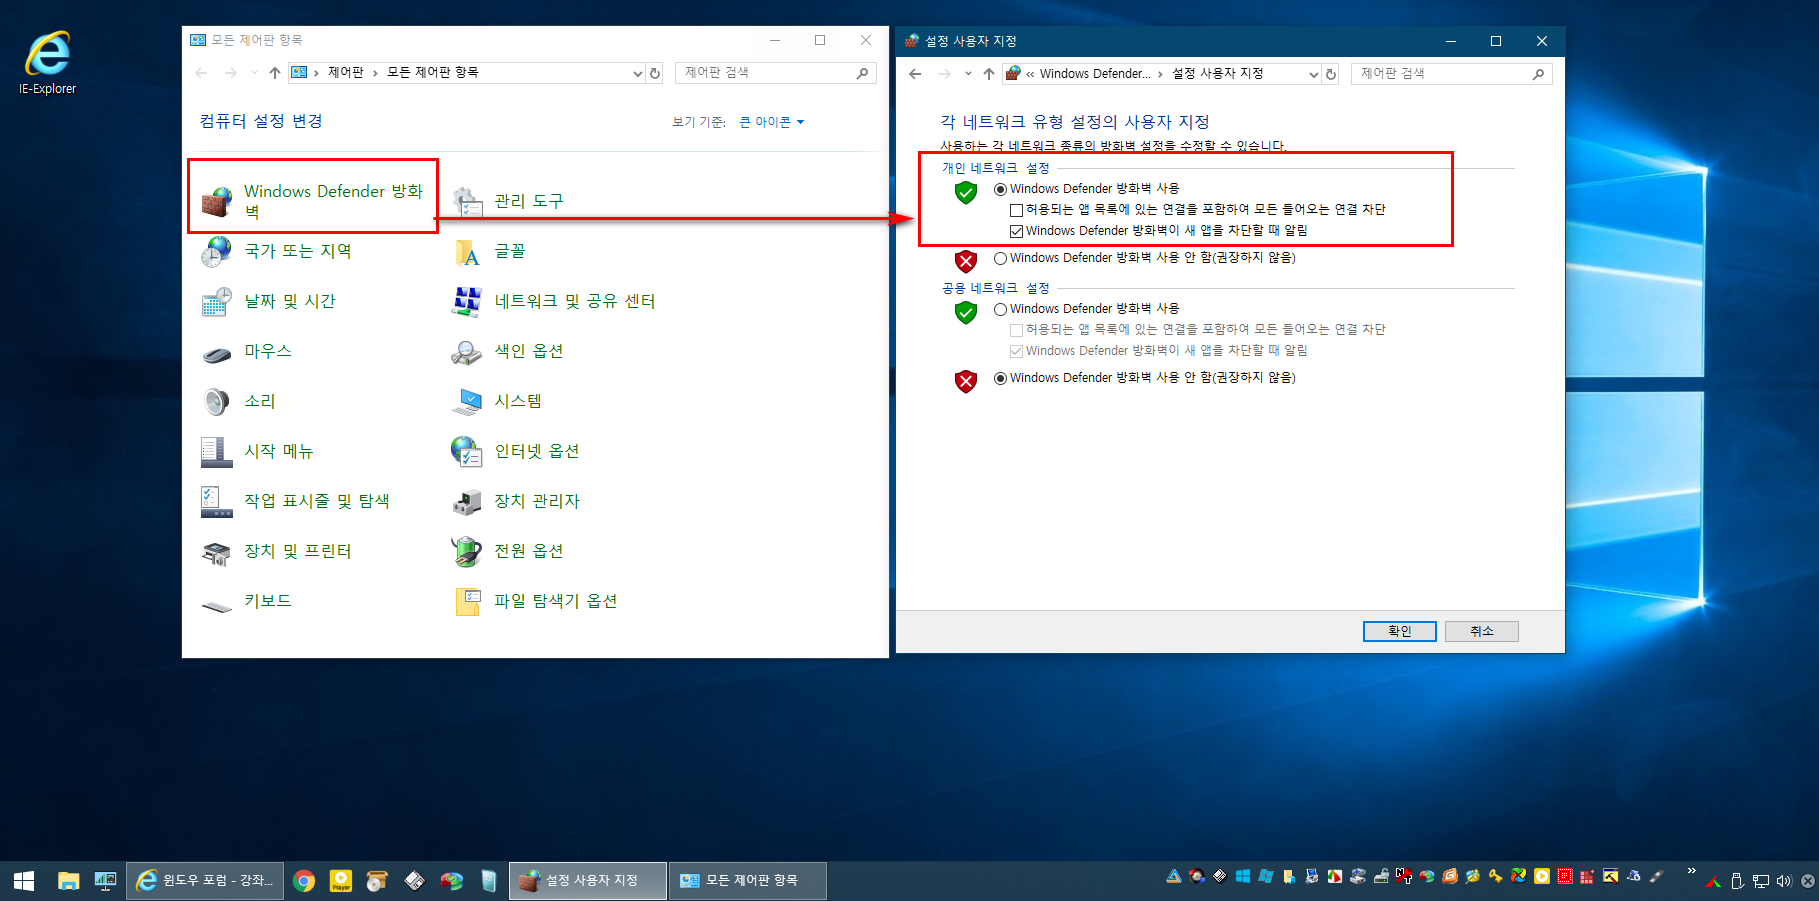Image resolution: width=1819 pixels, height=901 pixels.
Task: Switch to 윈도우 포럼 IE taskbar window
Action: 205,880
